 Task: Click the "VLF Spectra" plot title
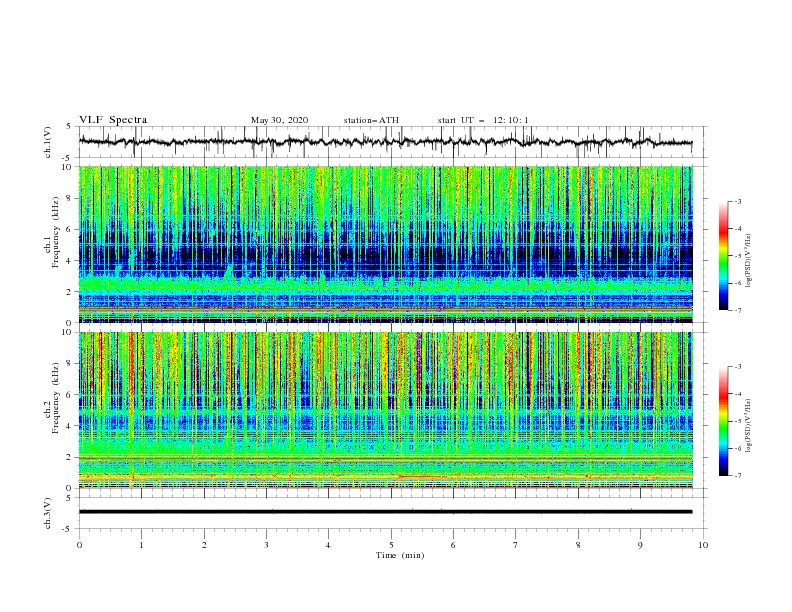113,120
